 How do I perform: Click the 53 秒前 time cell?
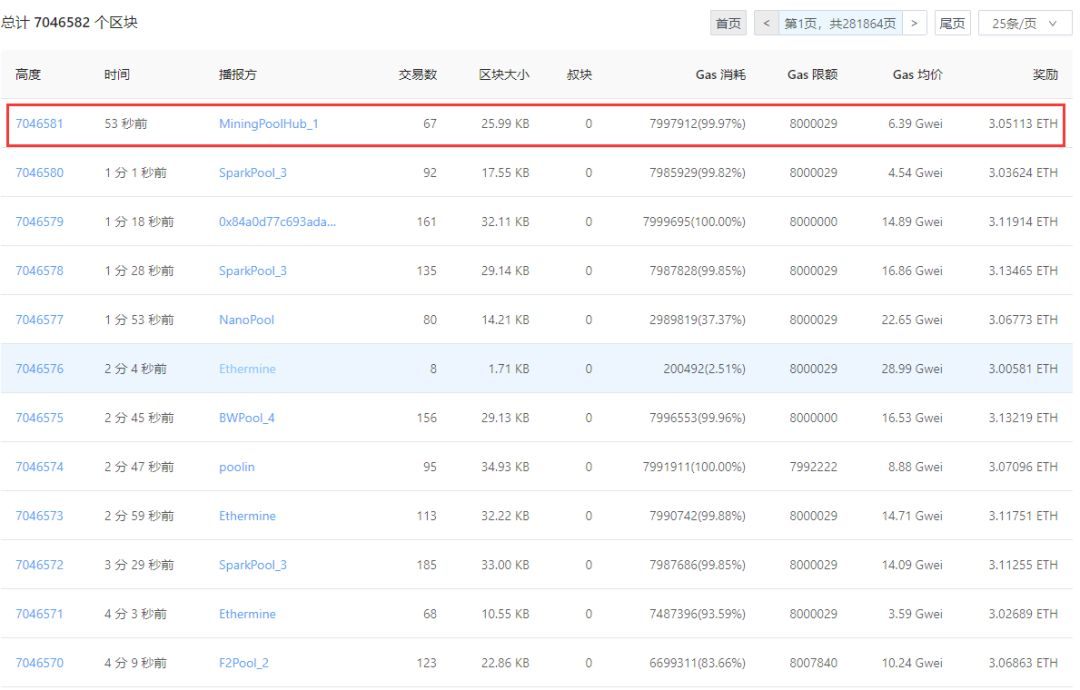pyautogui.click(x=126, y=124)
